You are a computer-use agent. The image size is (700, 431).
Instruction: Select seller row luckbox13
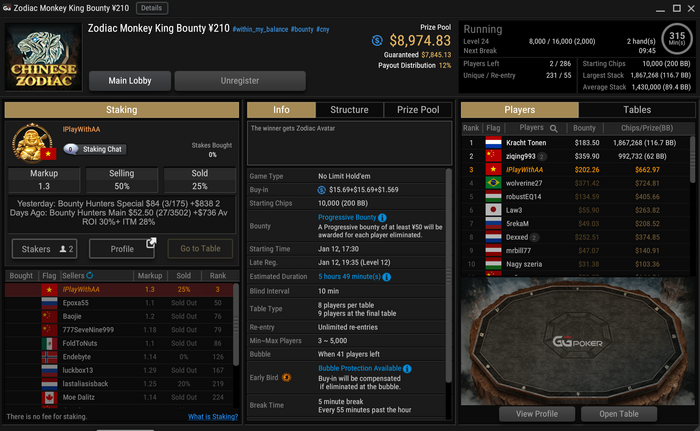[119, 370]
